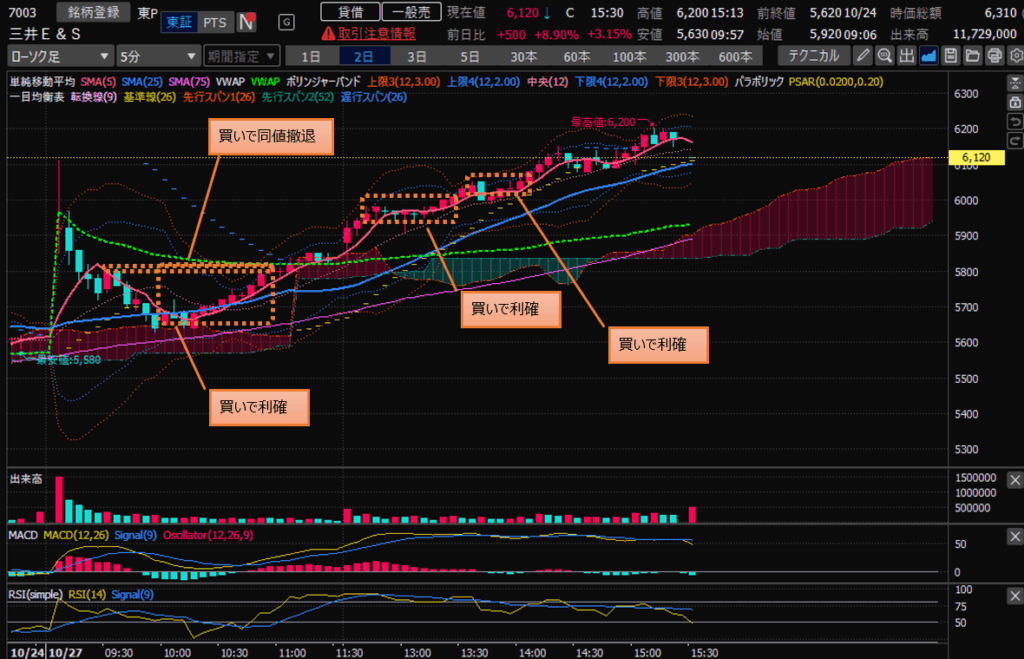Screen dimensions: 1024x659
Task: Click the lock icon beside price axis
Action: click(x=1013, y=102)
